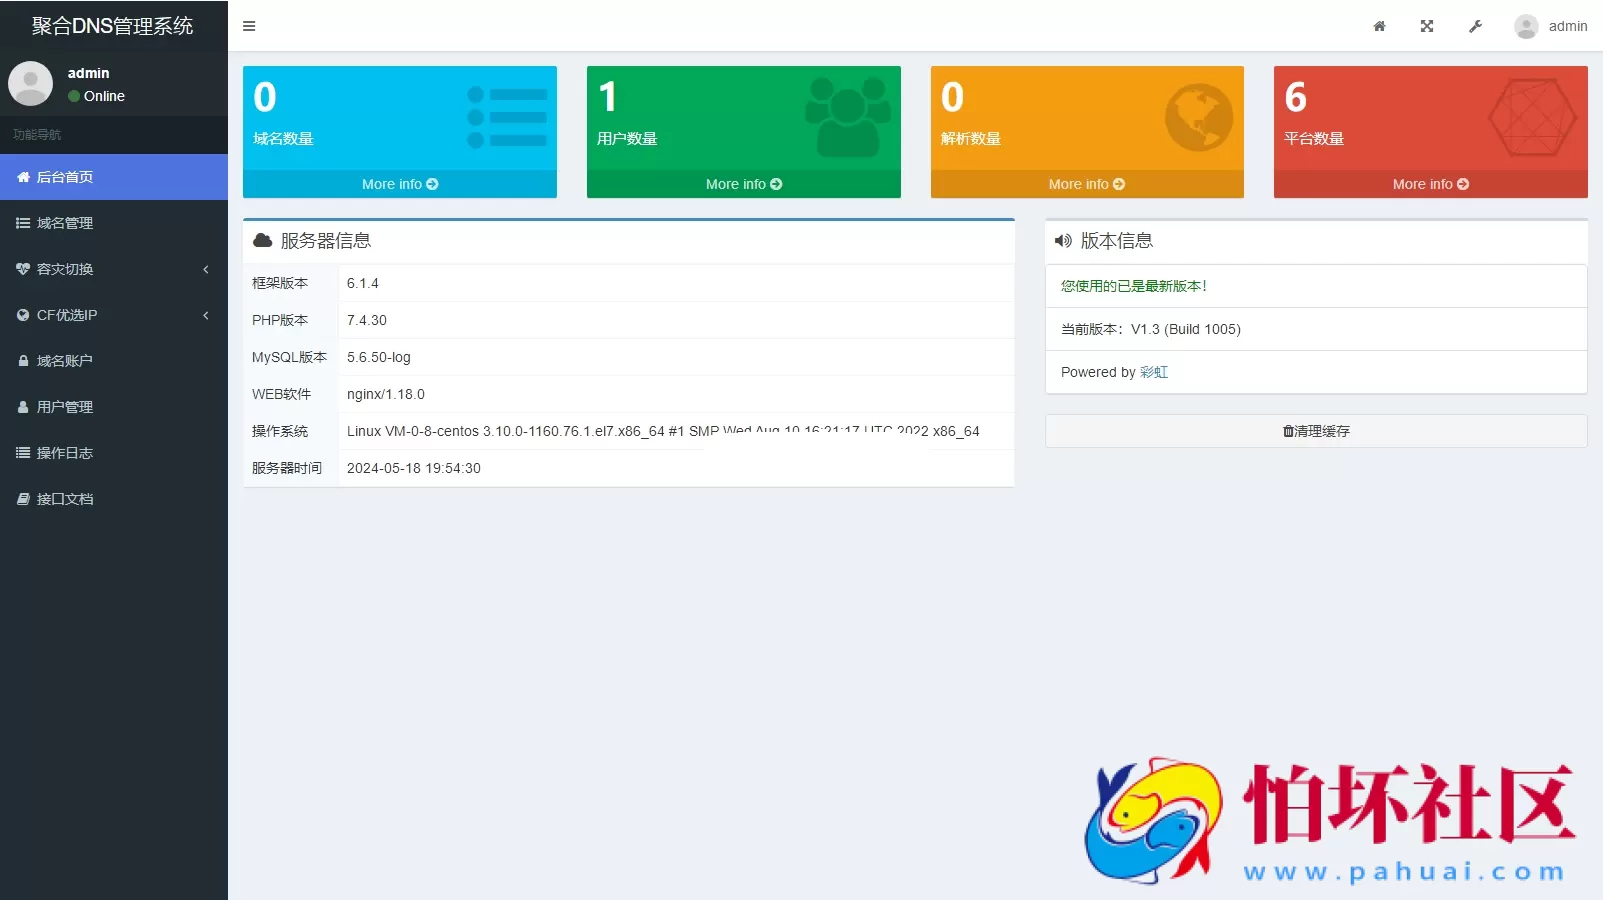Screen dimensions: 1603x900
Task: Click the cloud icon beside 服务器信息
Action: [x=262, y=240]
